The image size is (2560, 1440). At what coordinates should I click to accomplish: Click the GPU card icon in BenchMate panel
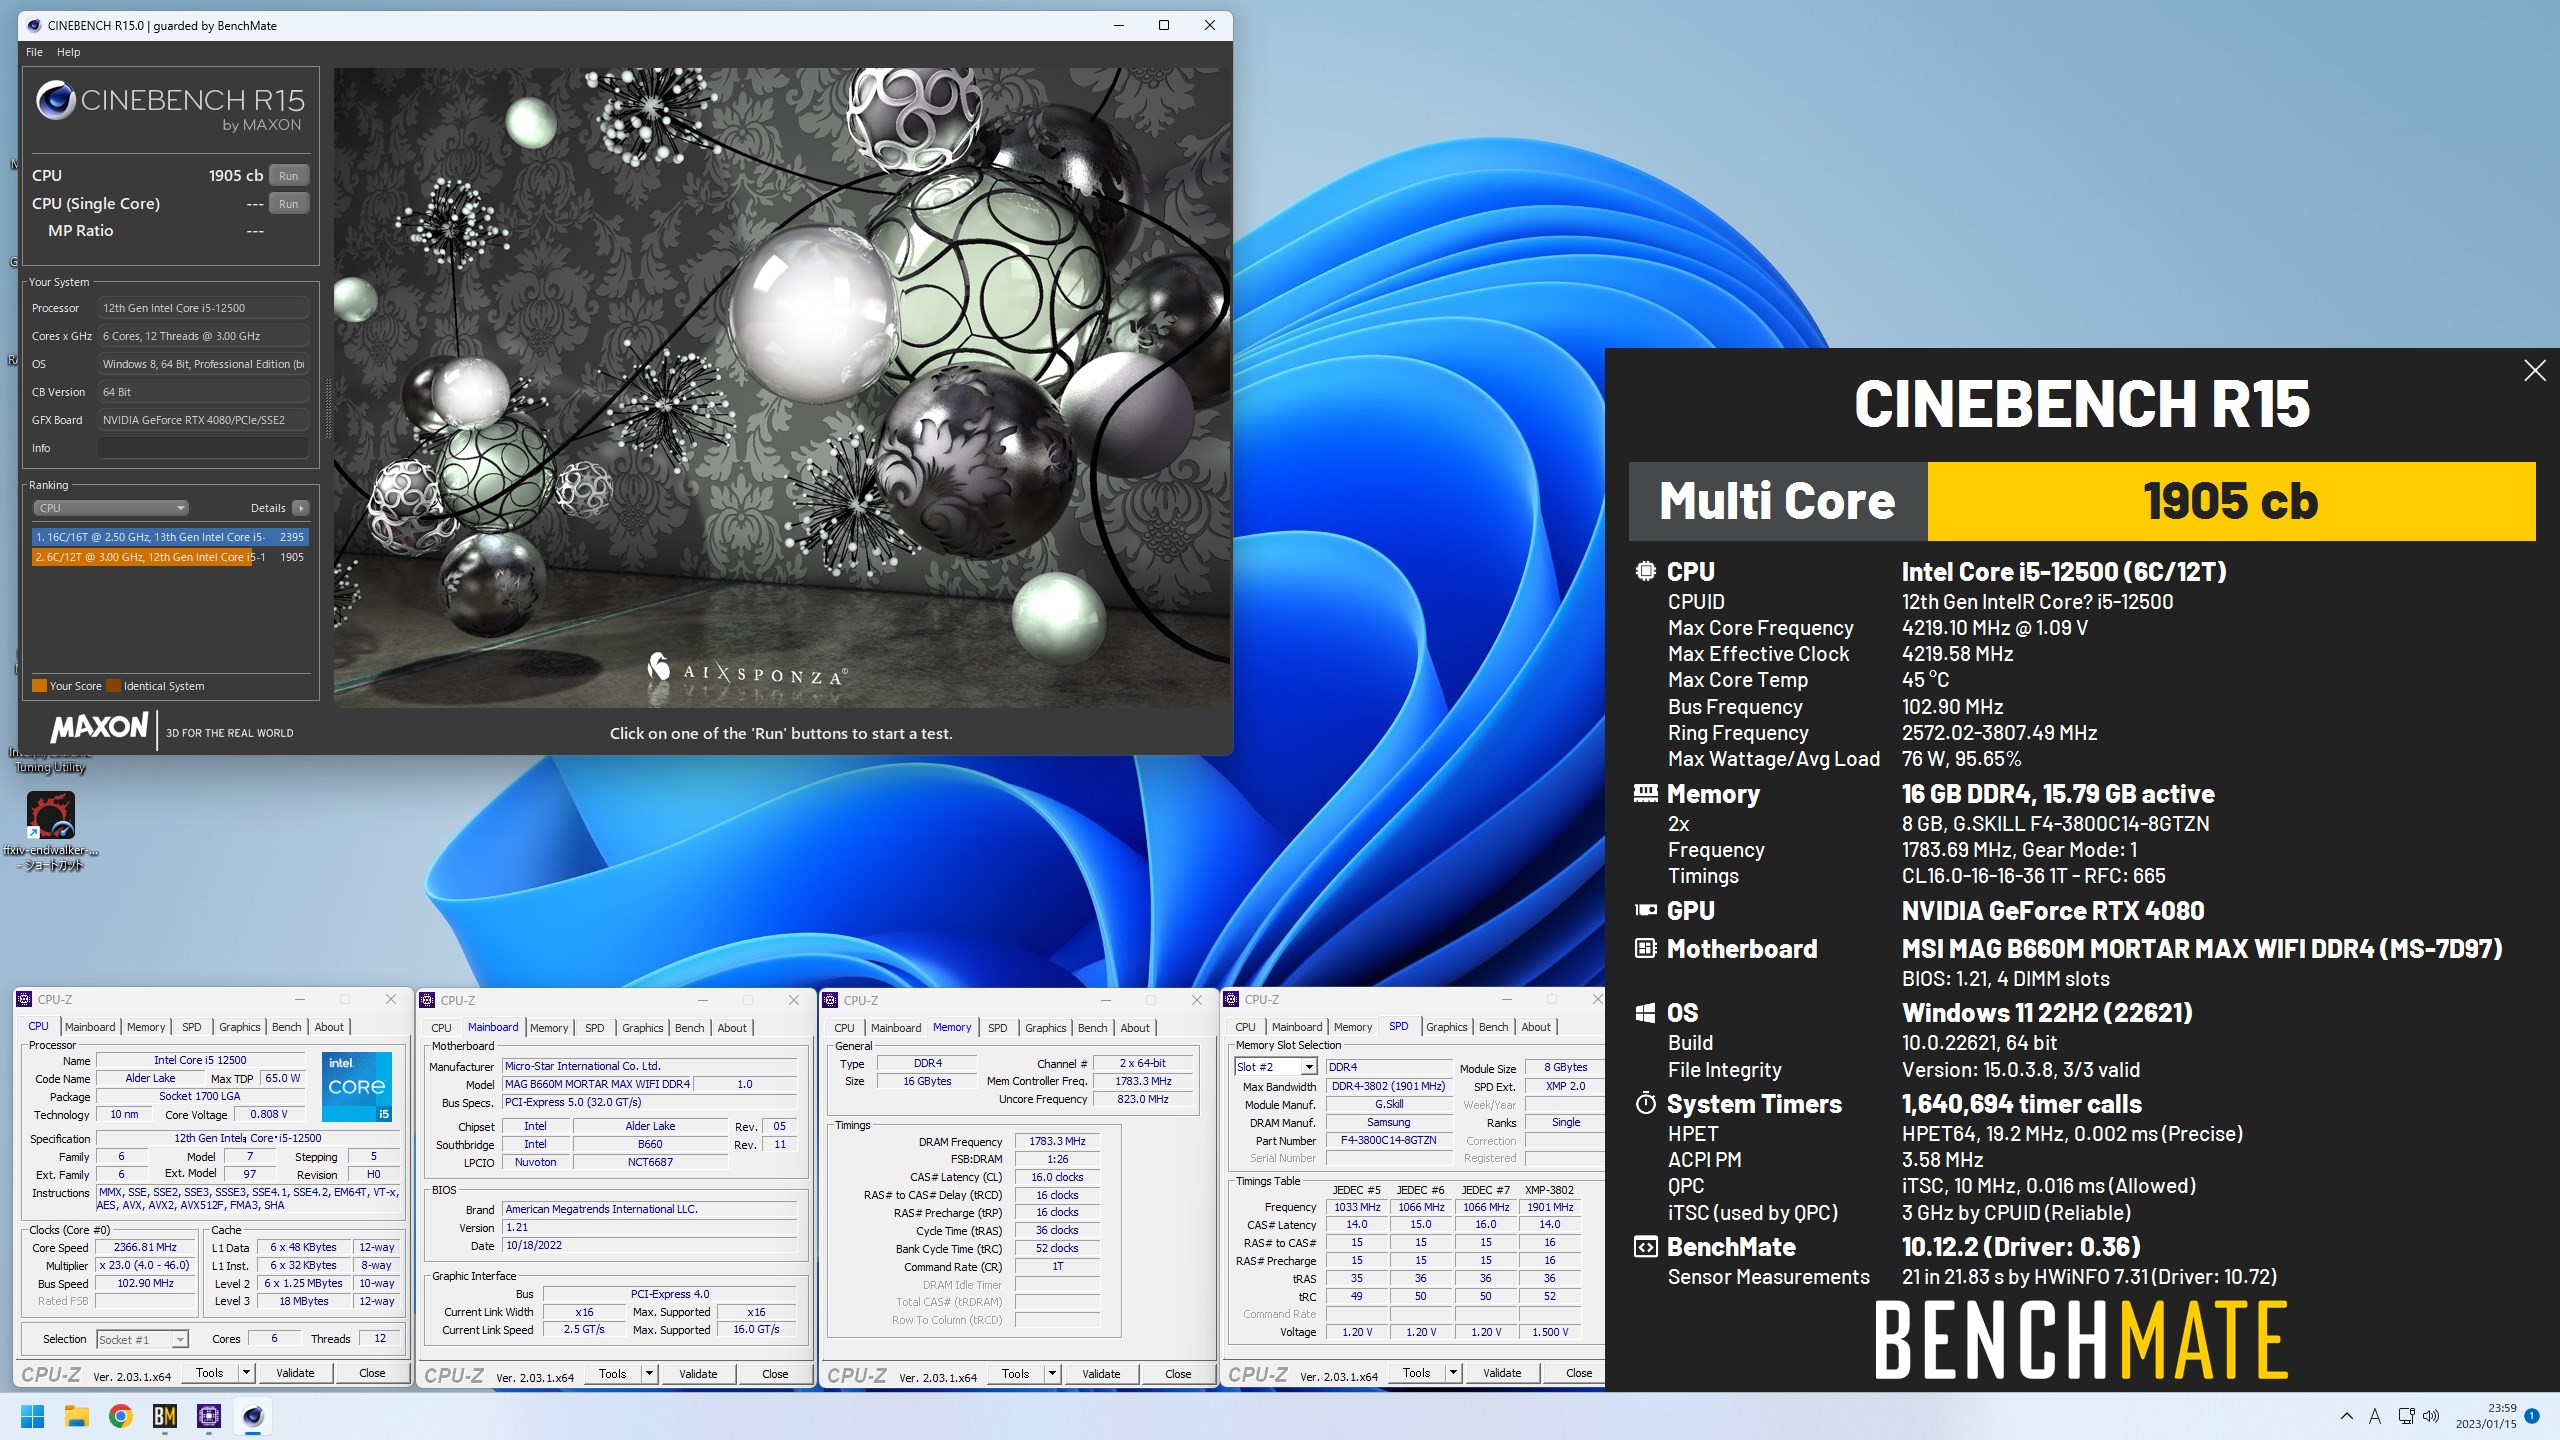coord(1645,910)
